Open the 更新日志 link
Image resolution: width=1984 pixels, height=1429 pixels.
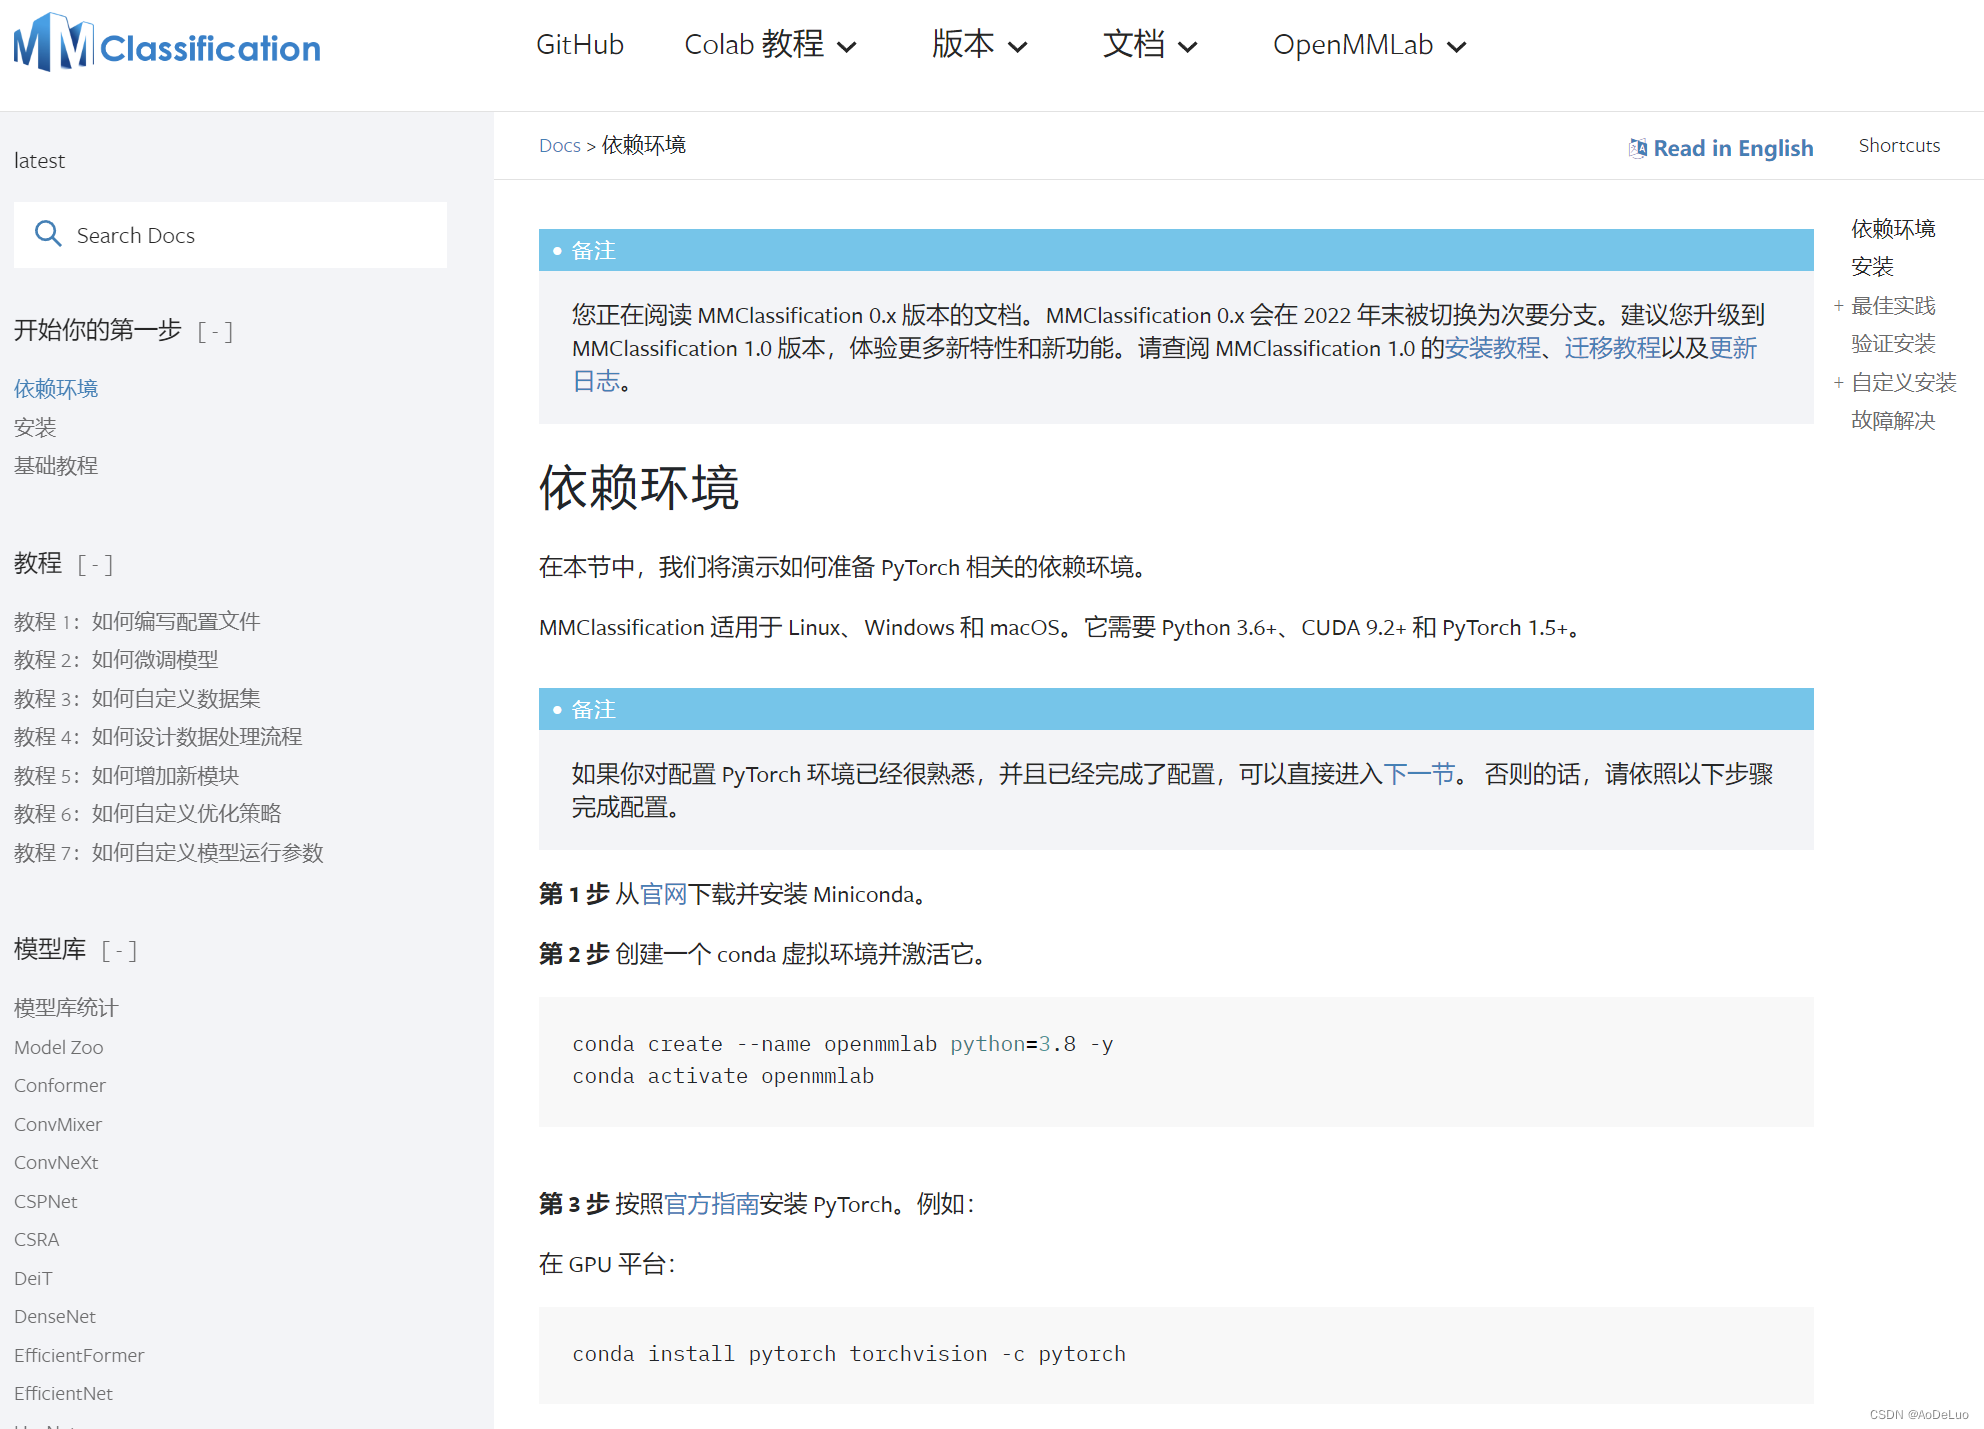click(x=1733, y=348)
